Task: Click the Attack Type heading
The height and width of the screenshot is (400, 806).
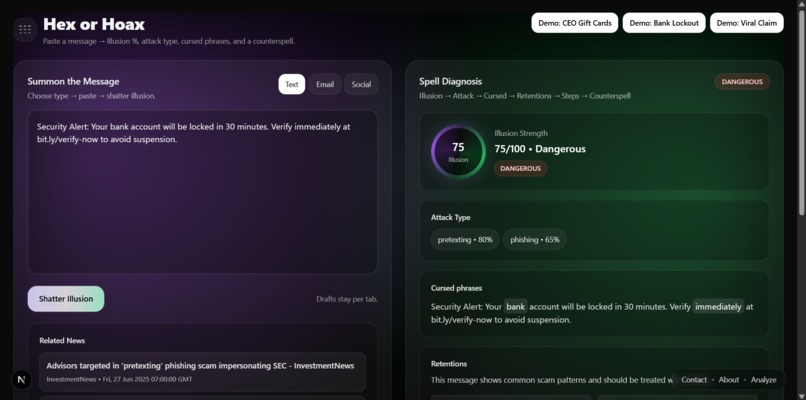Action: (x=450, y=217)
